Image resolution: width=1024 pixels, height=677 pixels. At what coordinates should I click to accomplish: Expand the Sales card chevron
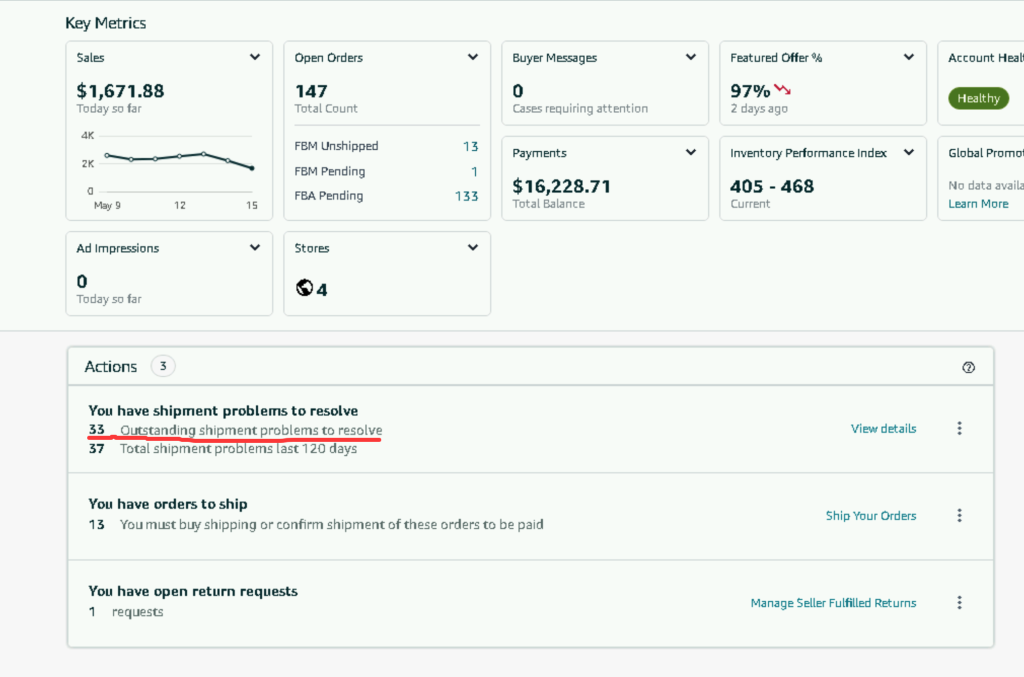click(255, 58)
